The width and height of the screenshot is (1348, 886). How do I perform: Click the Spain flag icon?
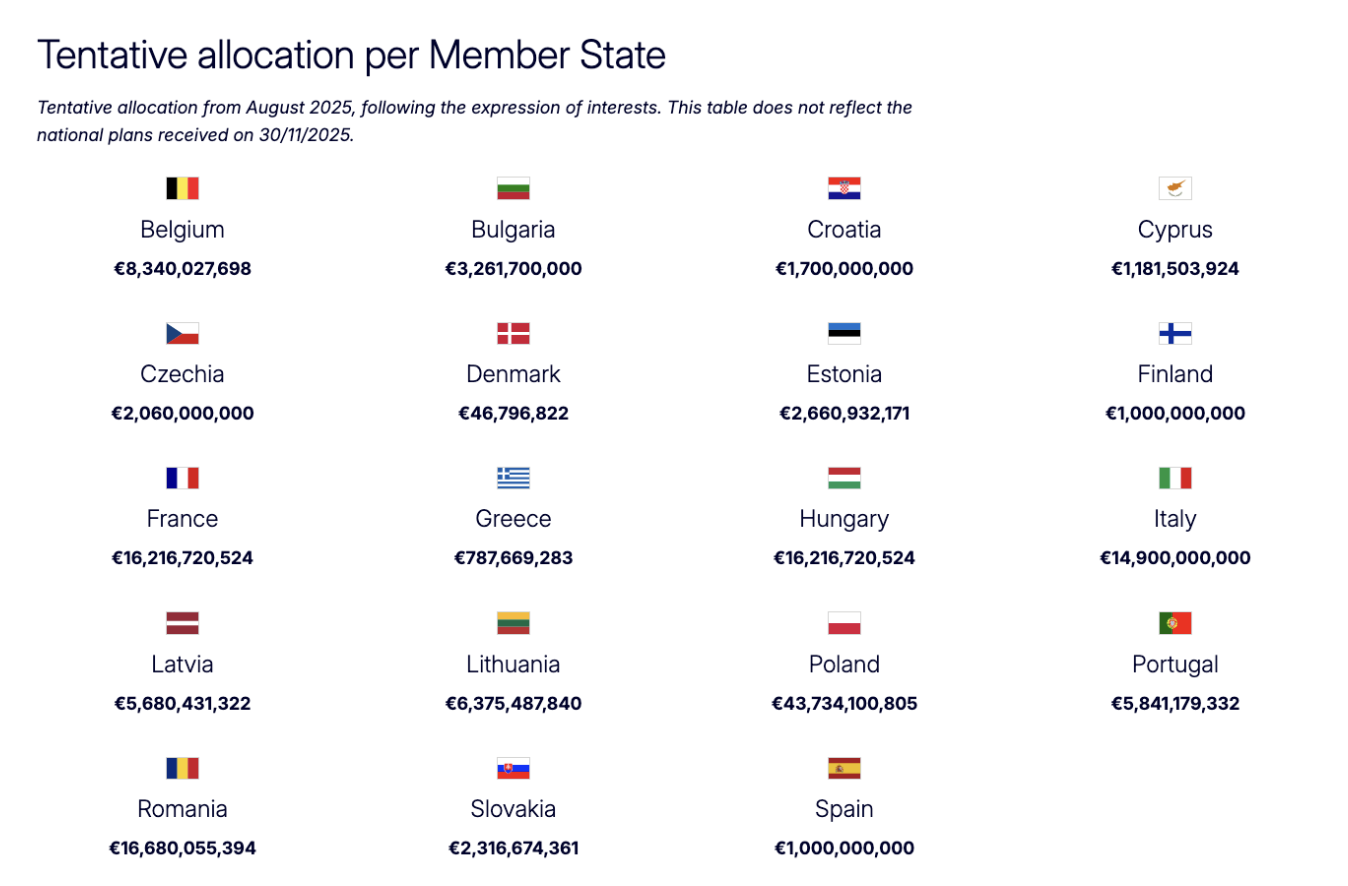tap(844, 768)
